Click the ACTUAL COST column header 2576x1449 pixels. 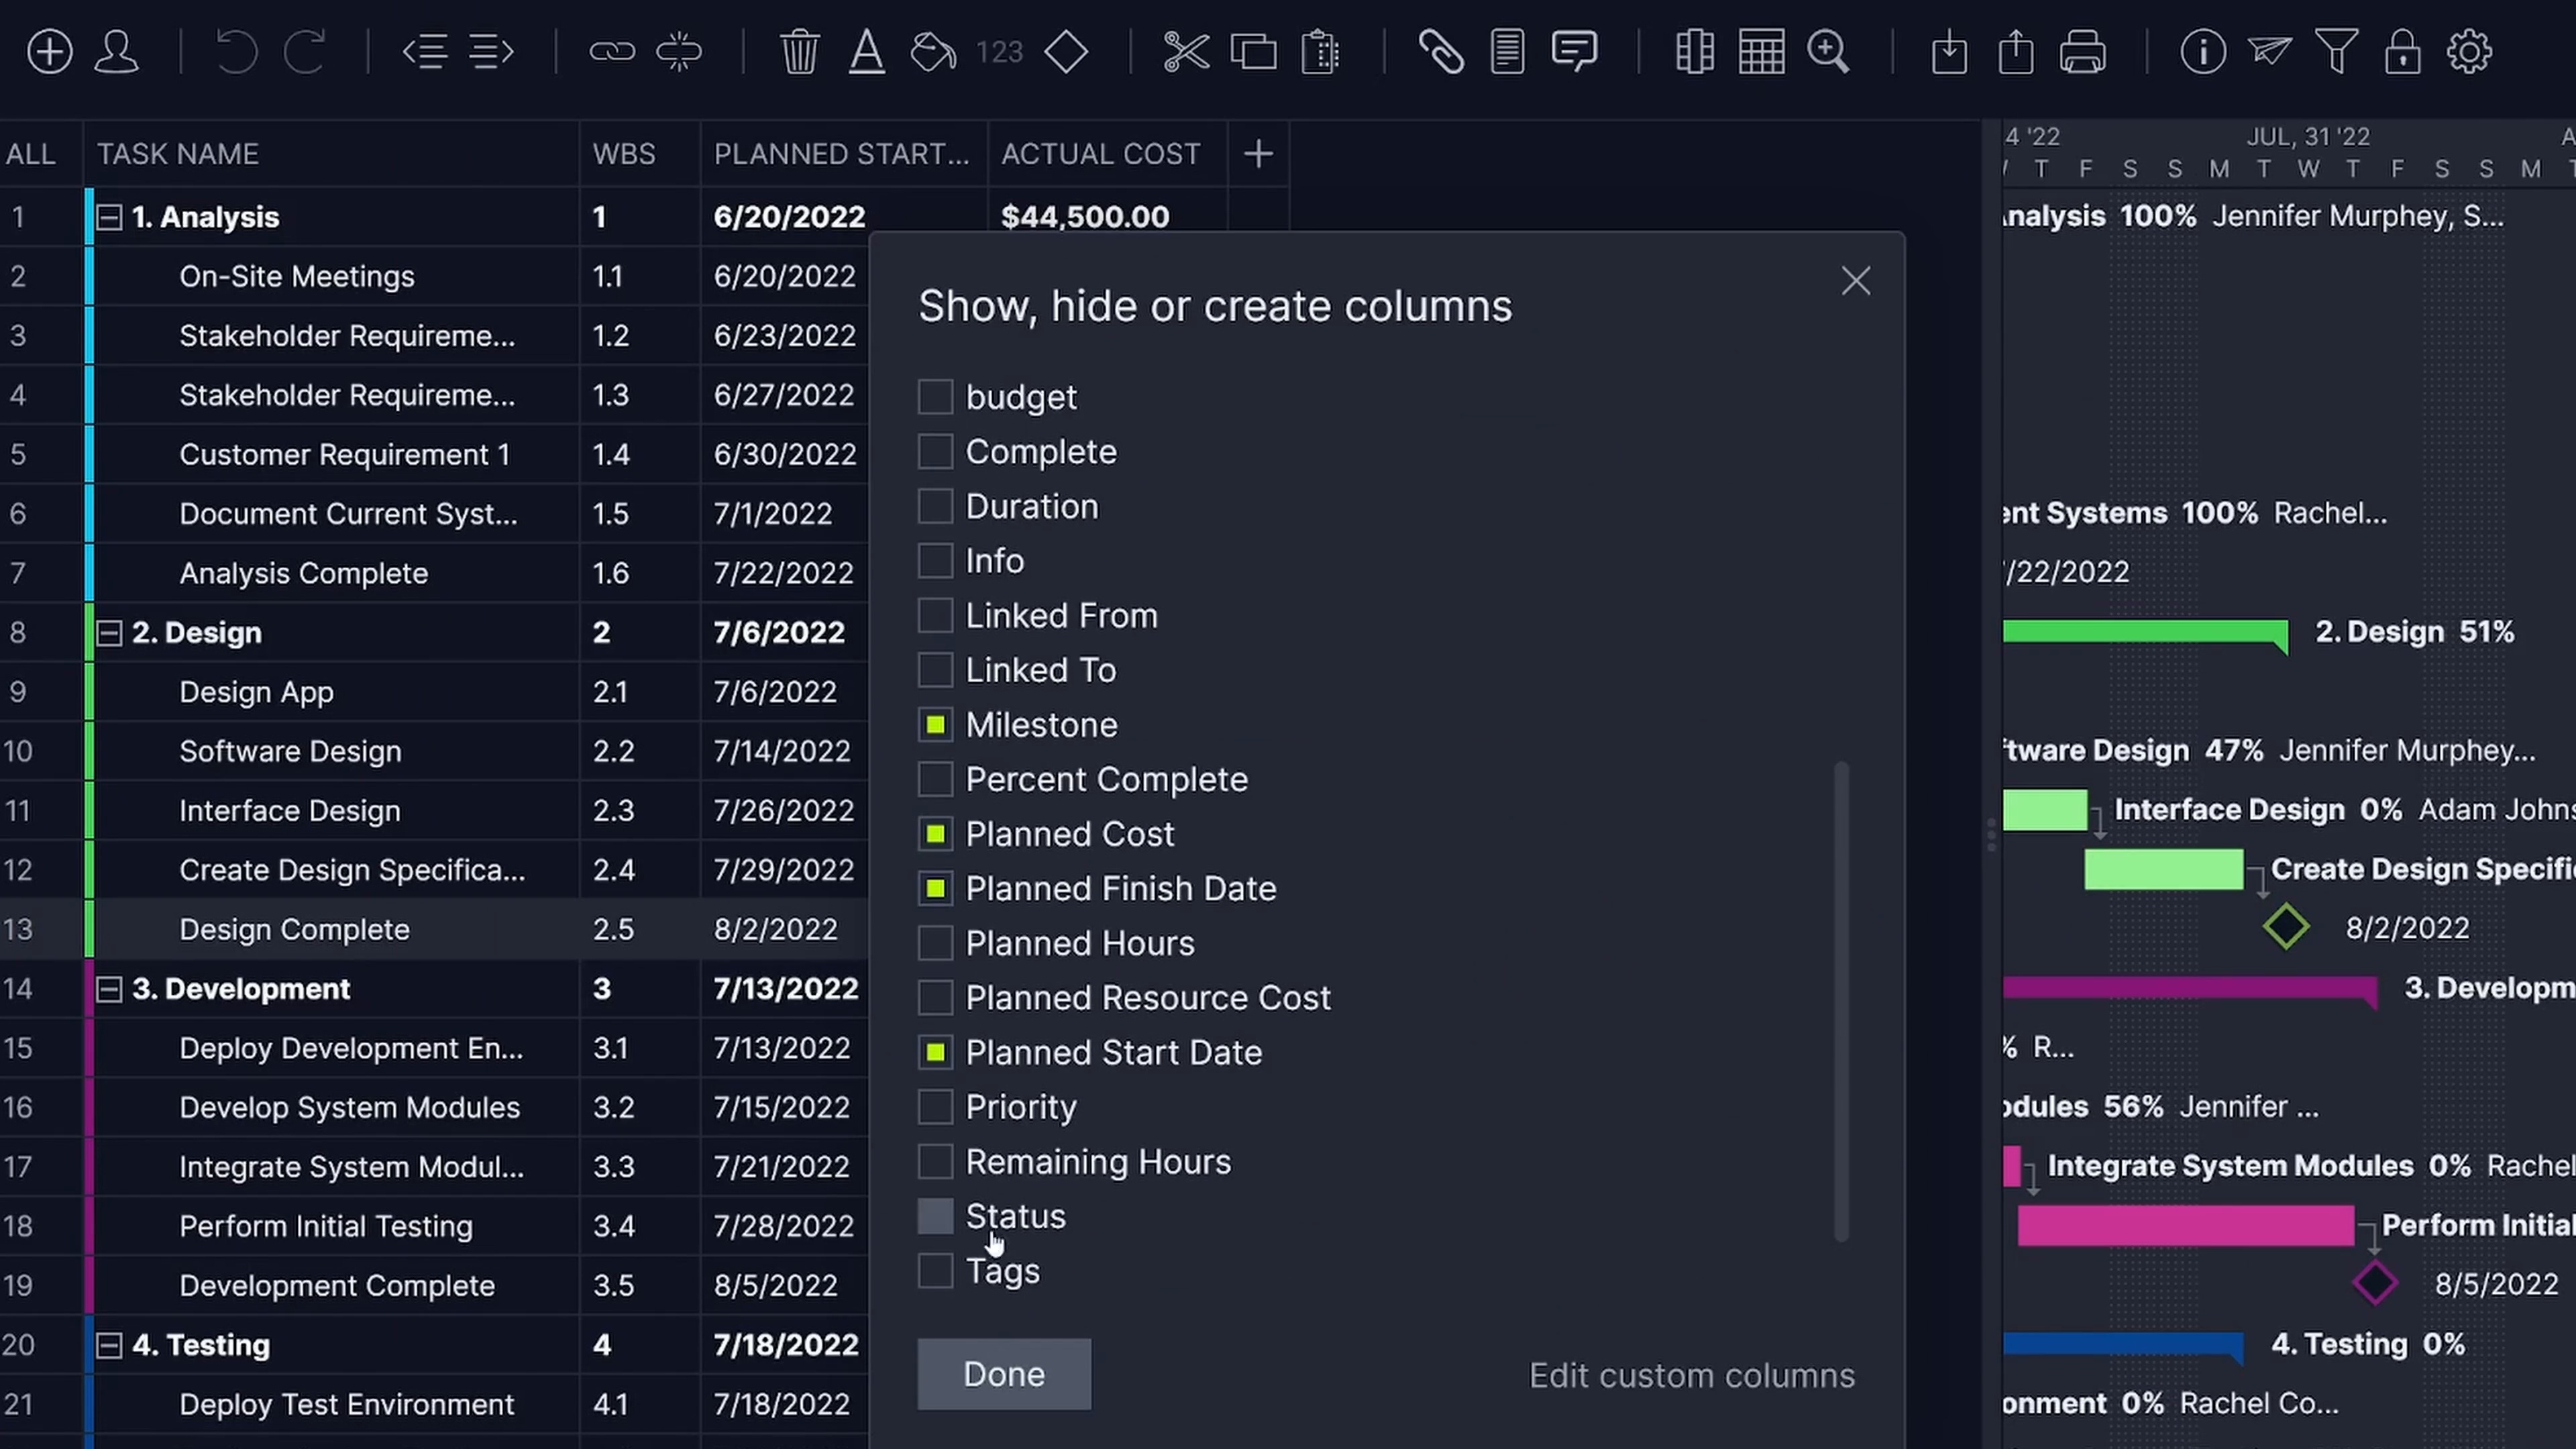coord(1100,154)
